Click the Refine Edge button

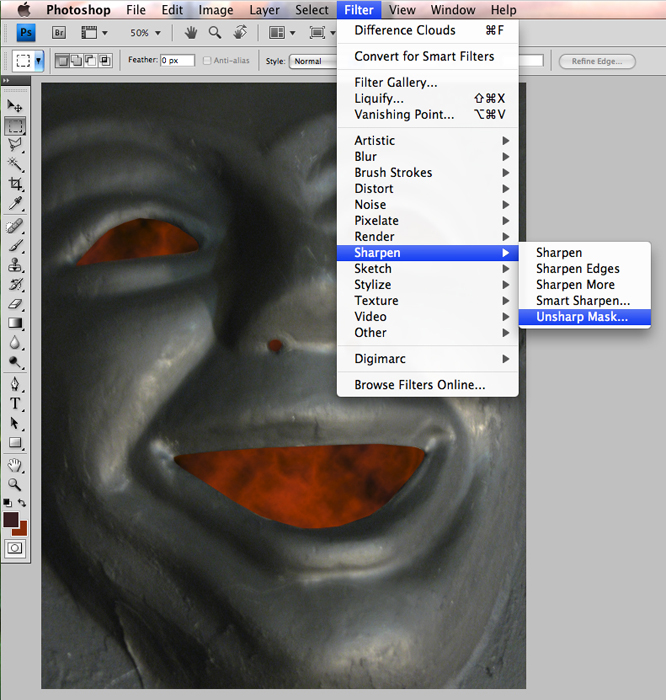point(597,62)
